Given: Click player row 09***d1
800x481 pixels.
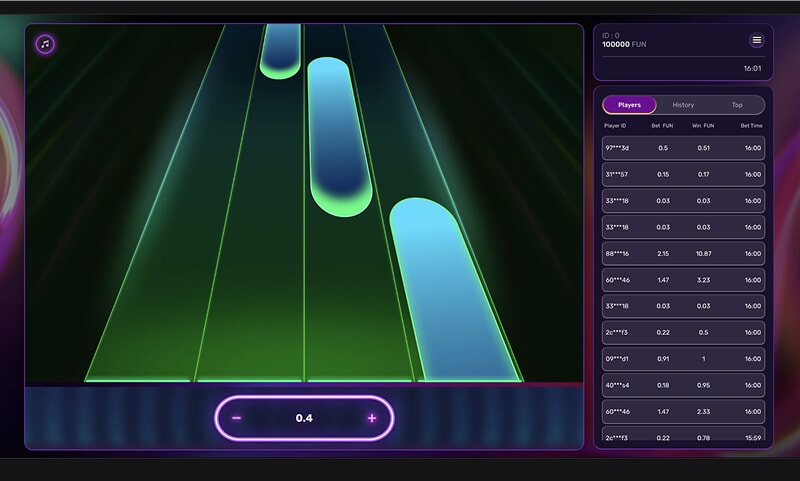Looking at the screenshot, I should (683, 358).
